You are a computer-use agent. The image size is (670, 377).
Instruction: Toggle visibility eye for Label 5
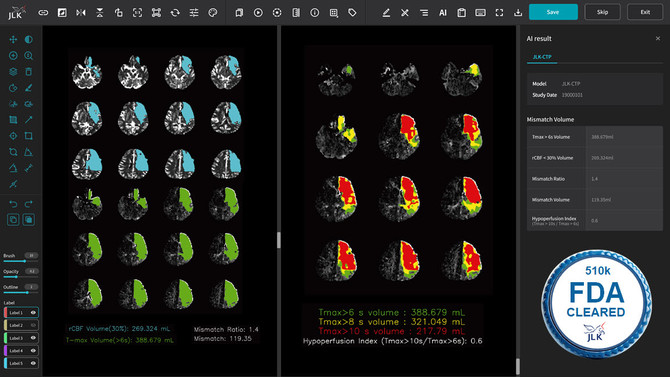click(x=33, y=363)
